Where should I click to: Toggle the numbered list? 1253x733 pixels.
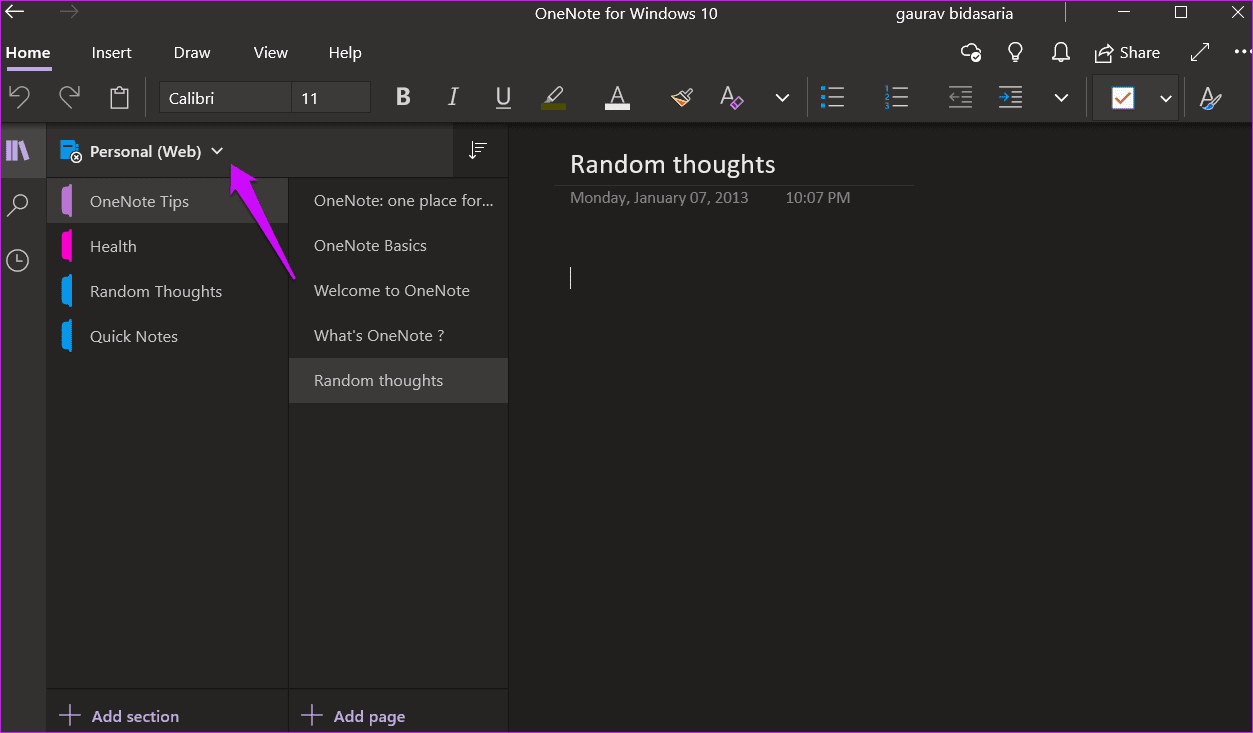point(896,97)
